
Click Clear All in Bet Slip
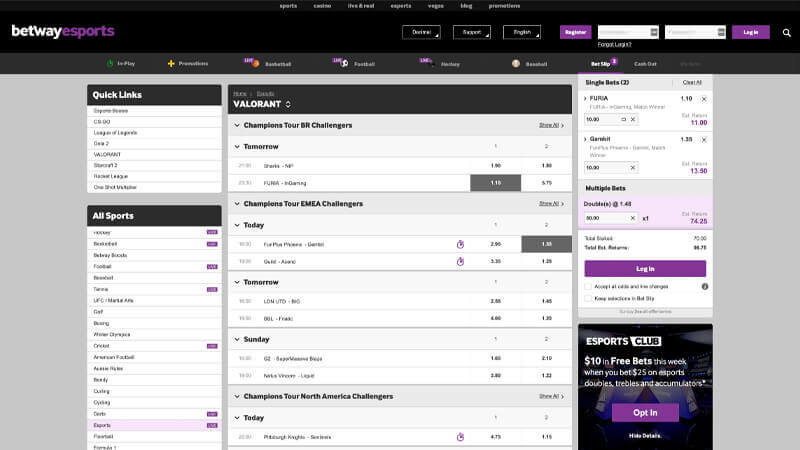coord(692,83)
